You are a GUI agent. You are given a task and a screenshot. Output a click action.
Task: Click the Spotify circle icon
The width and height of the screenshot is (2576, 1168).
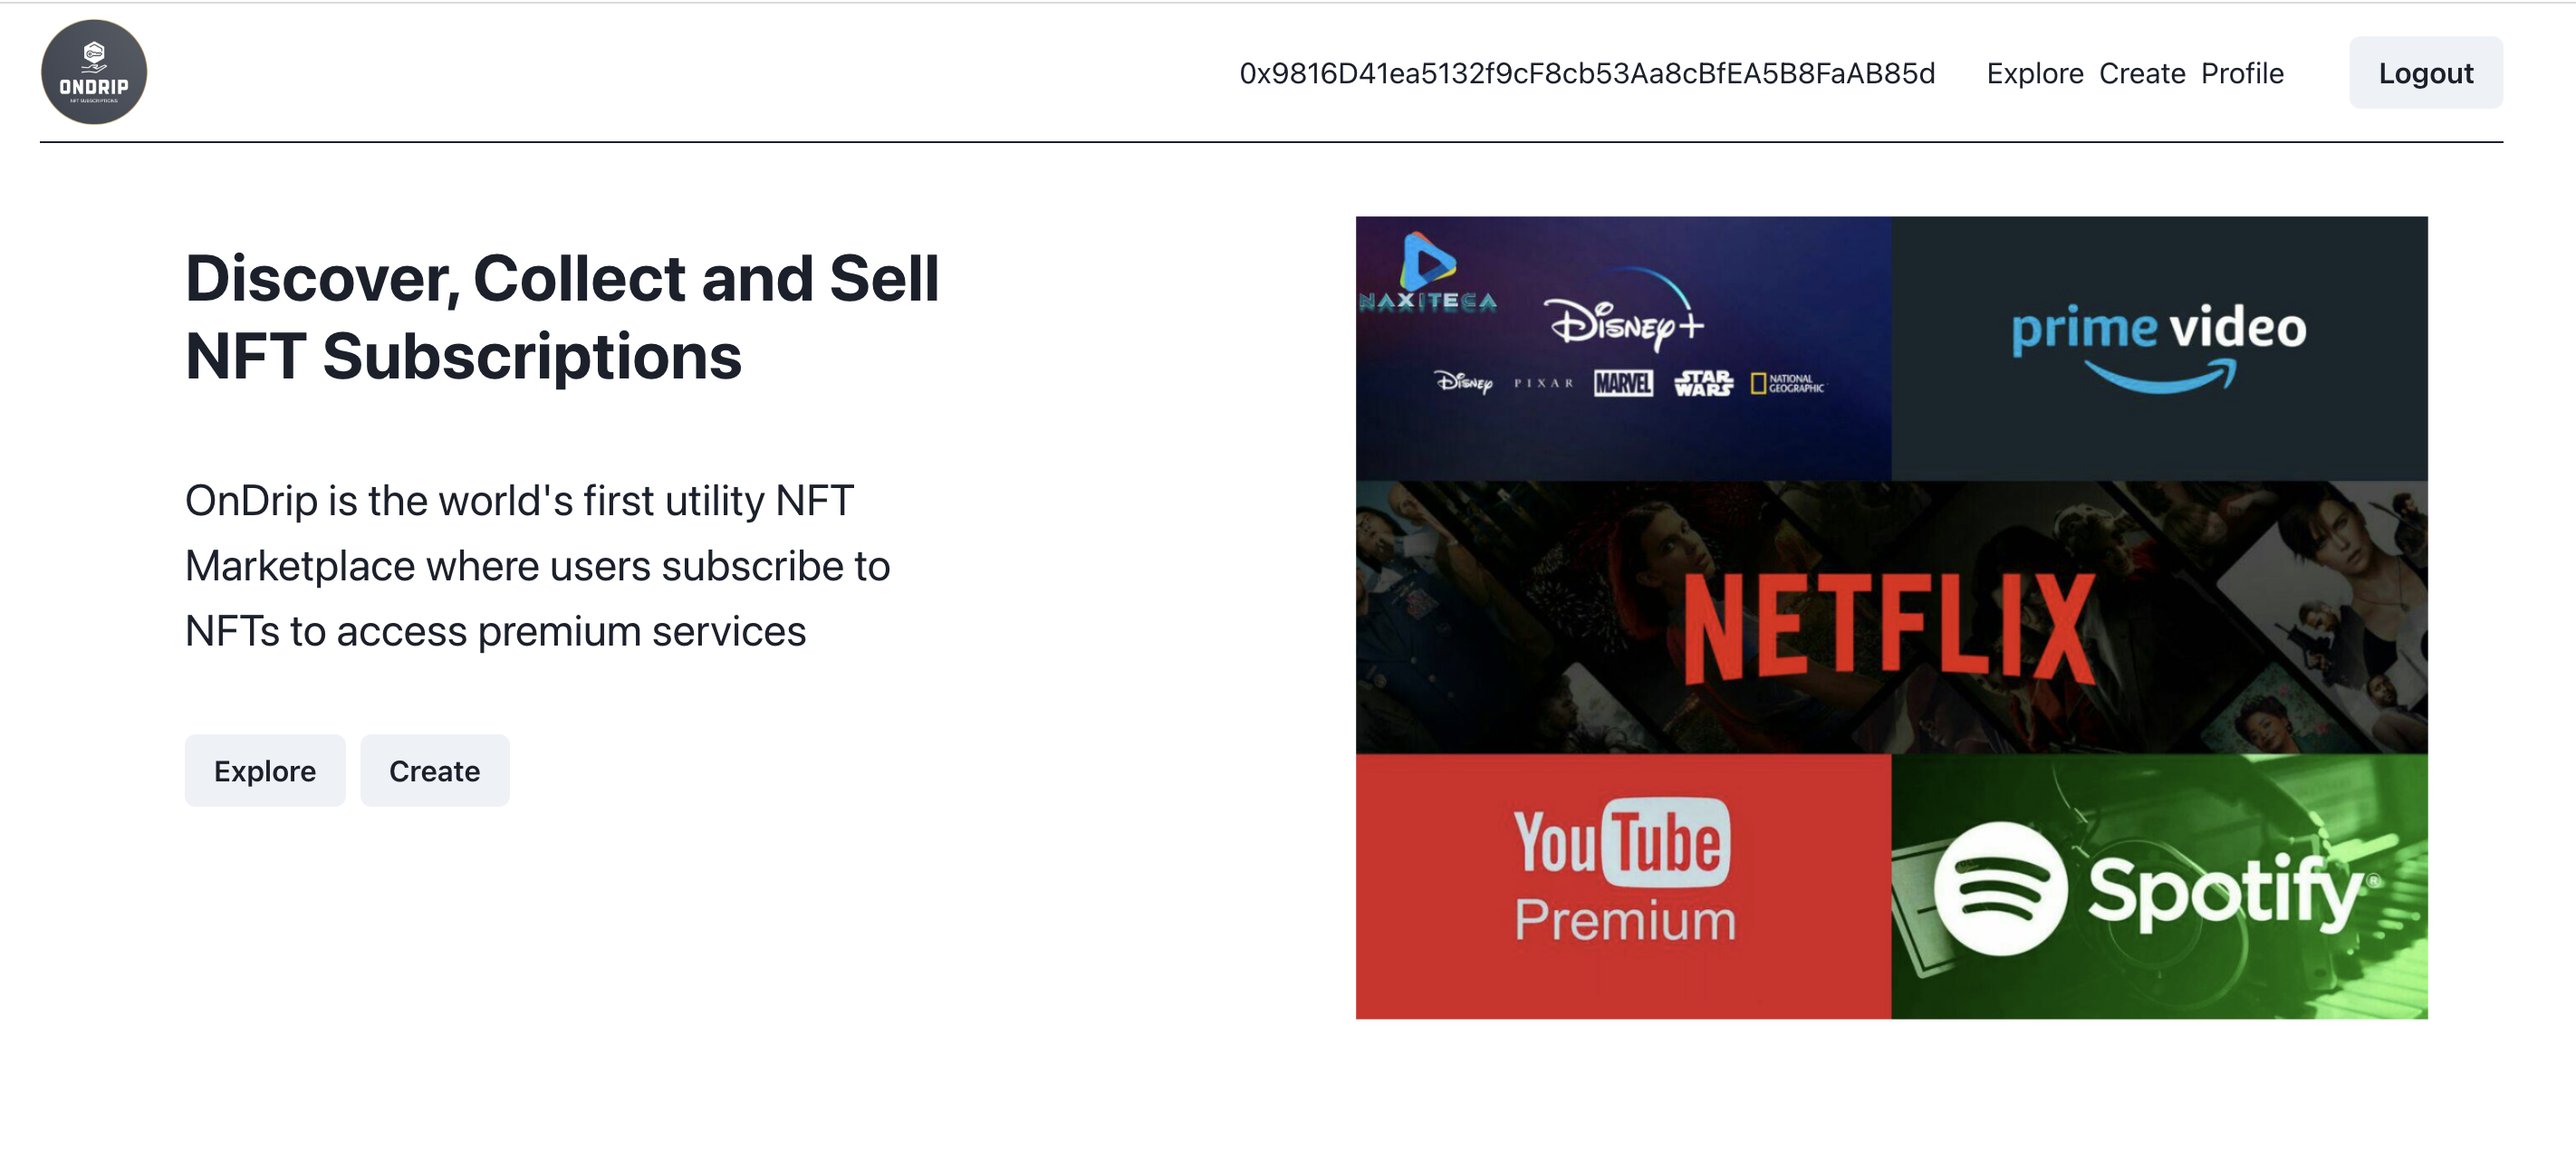[2000, 888]
